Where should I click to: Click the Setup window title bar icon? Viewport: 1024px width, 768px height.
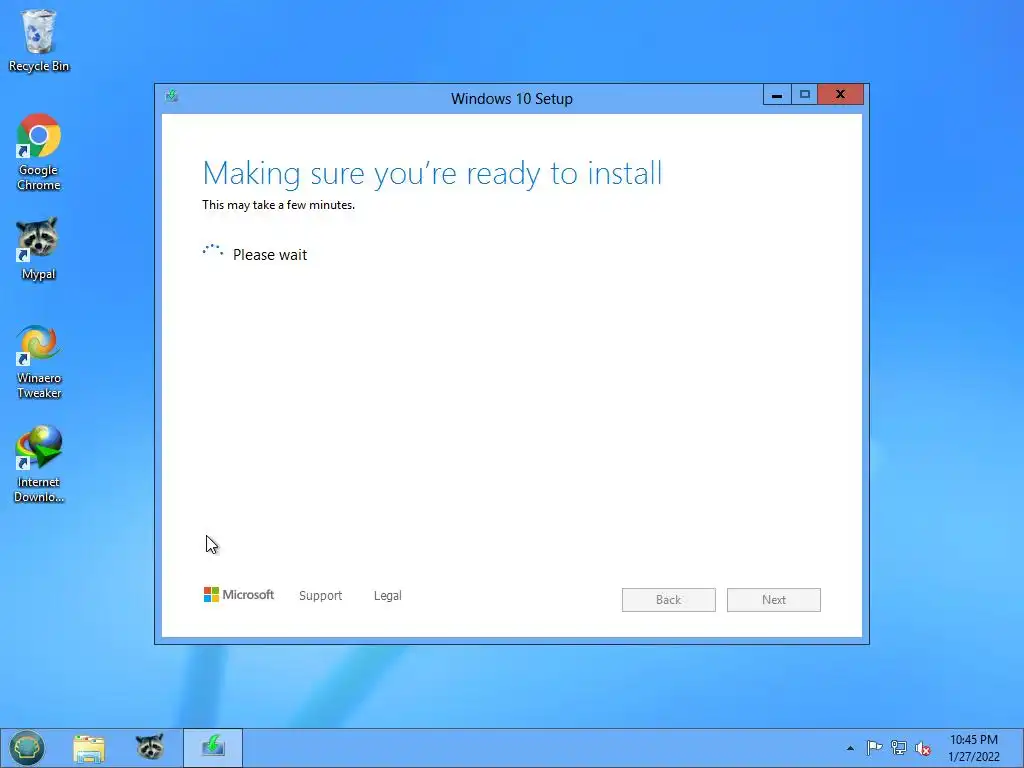click(172, 97)
